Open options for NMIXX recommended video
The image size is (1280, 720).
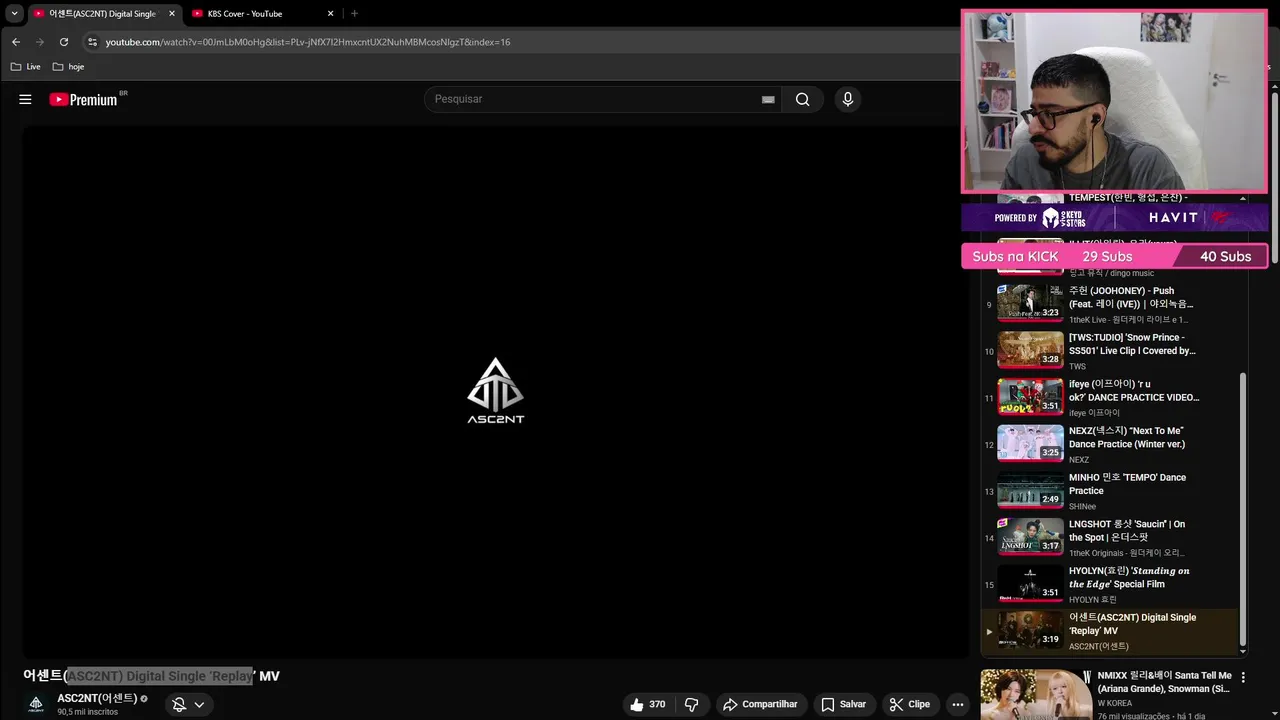tap(1243, 677)
